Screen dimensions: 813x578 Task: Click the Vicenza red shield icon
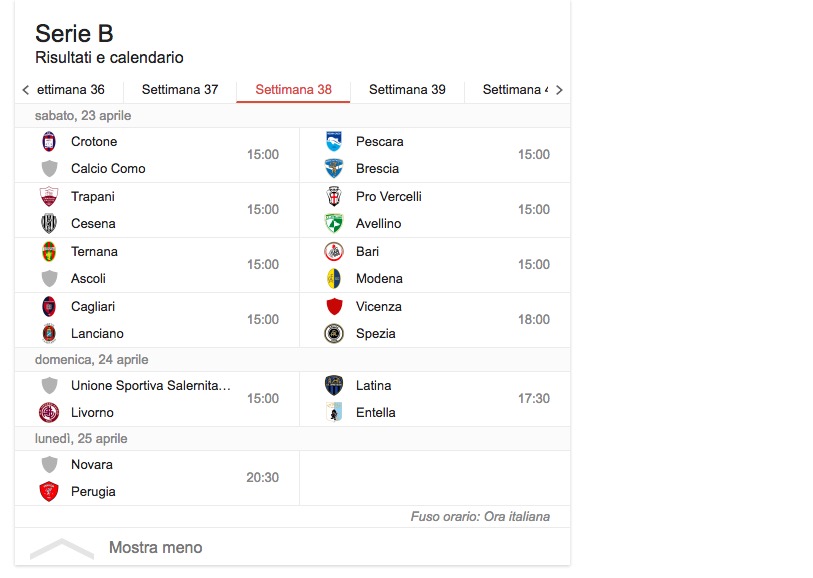[x=334, y=307]
